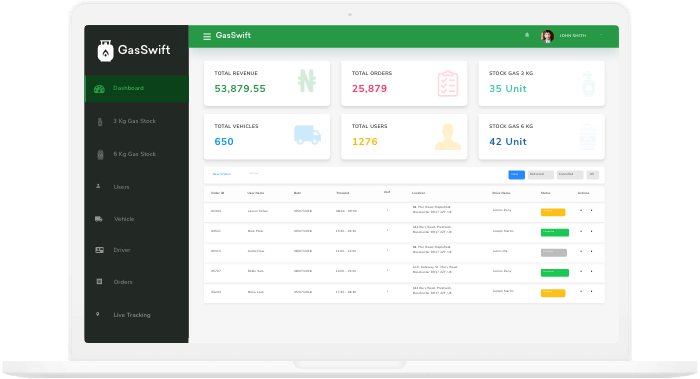Go to the Driver menu item

pos(122,250)
